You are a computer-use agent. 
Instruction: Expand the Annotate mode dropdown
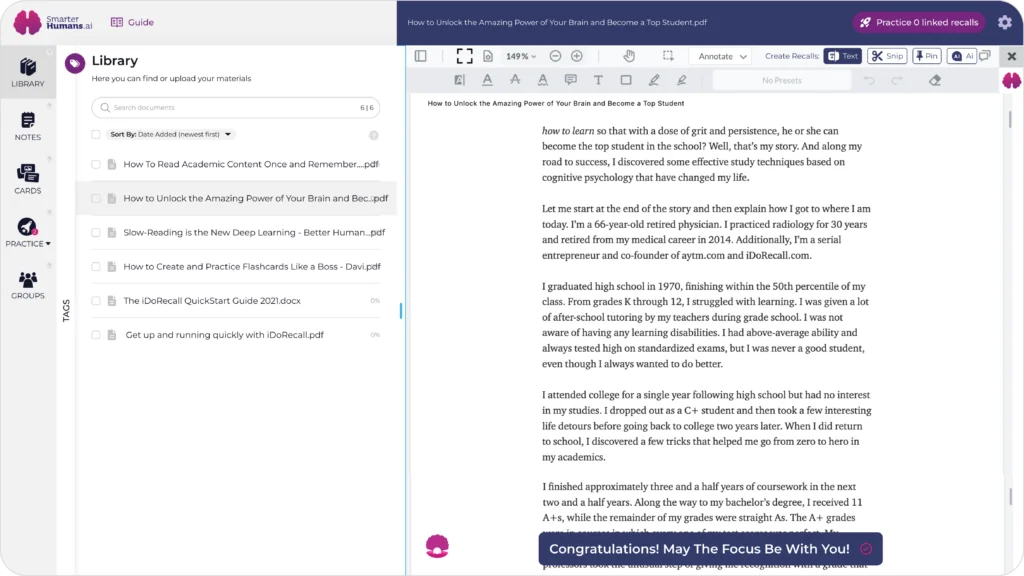tap(722, 56)
